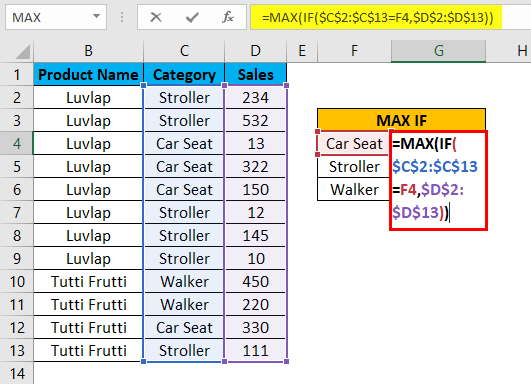
Task: Click Car Seat category in row 5
Action: [x=184, y=167]
